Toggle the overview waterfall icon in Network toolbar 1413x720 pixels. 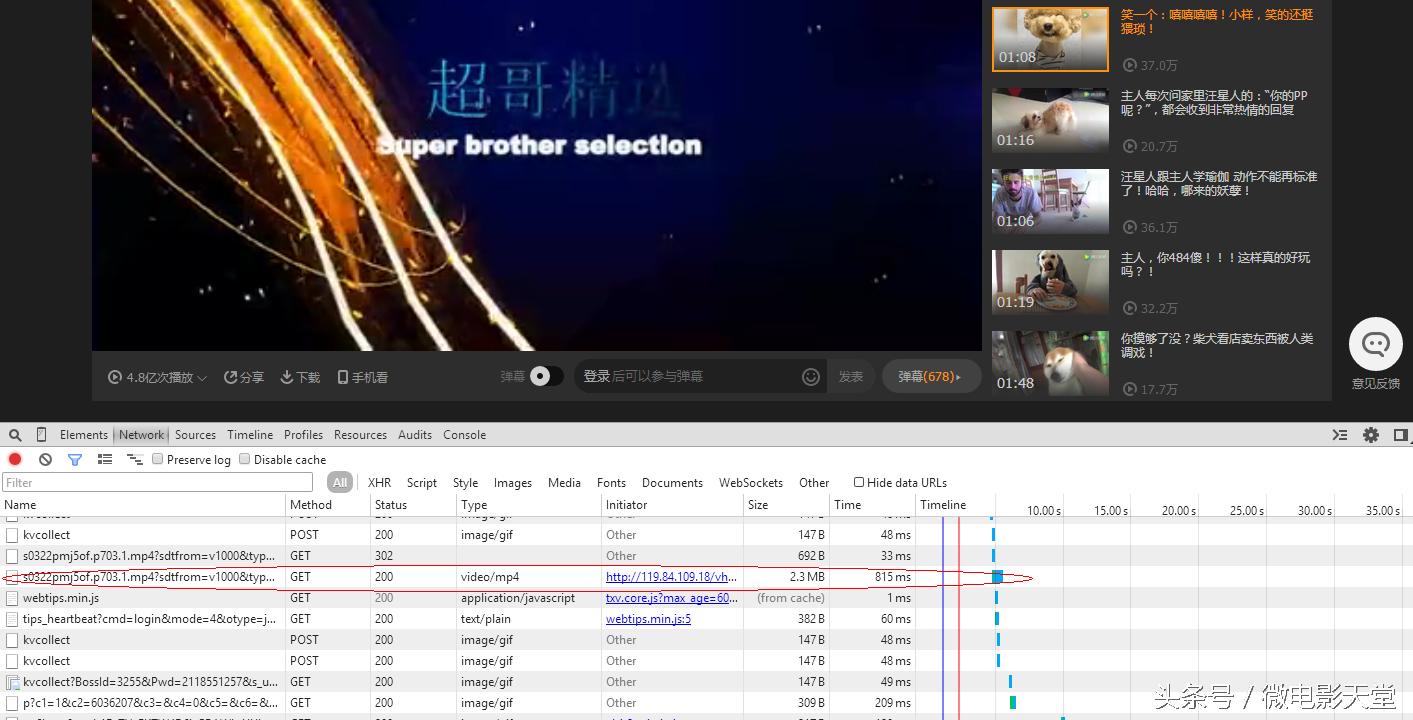point(135,460)
